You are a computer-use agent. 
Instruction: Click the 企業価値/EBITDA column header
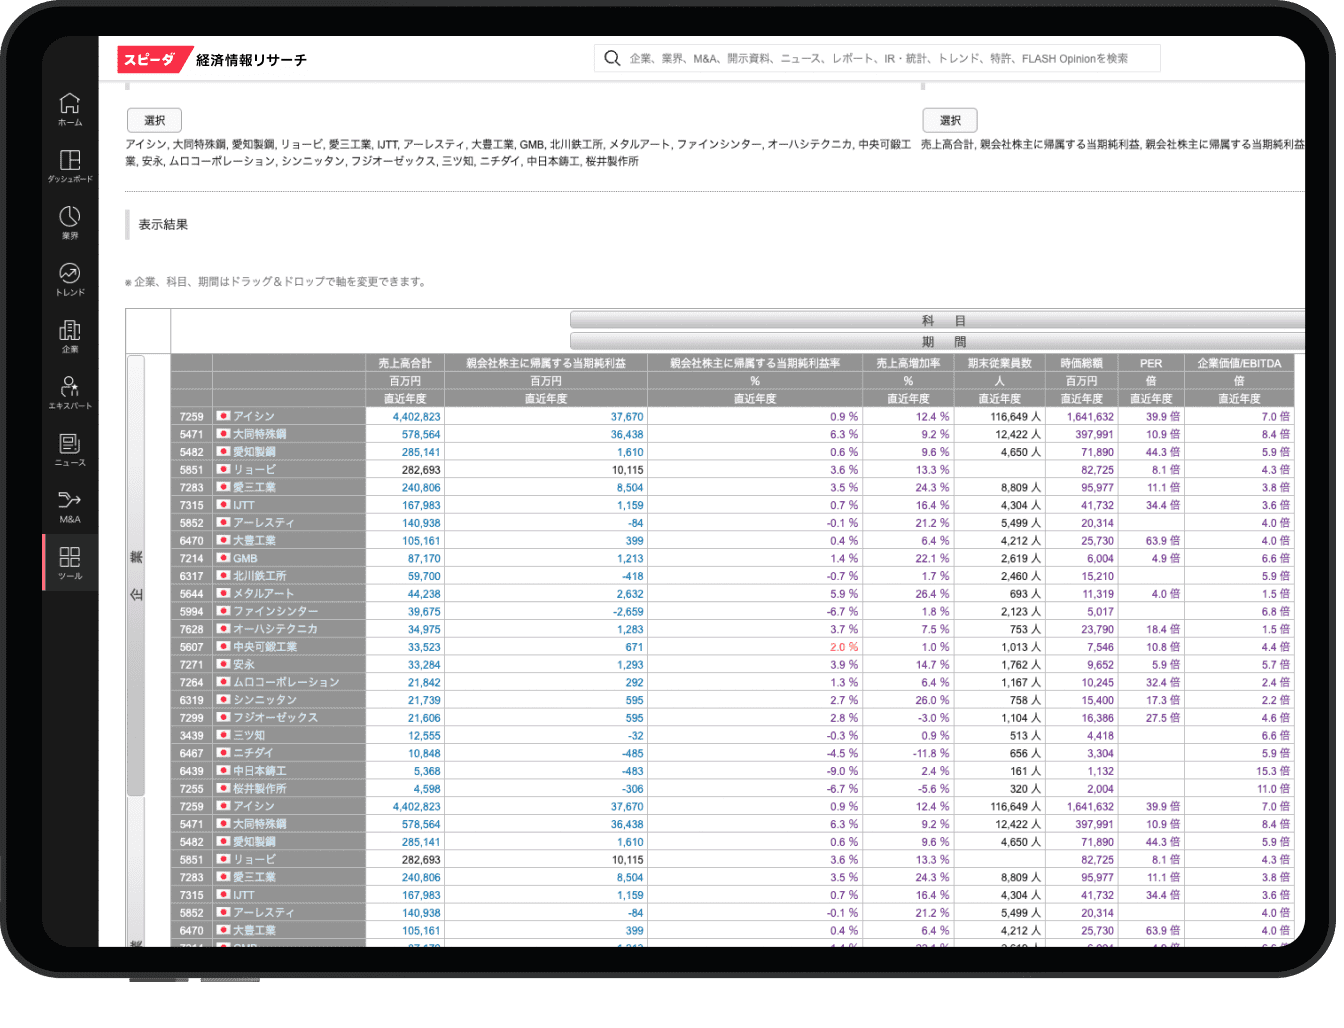[x=1239, y=363]
